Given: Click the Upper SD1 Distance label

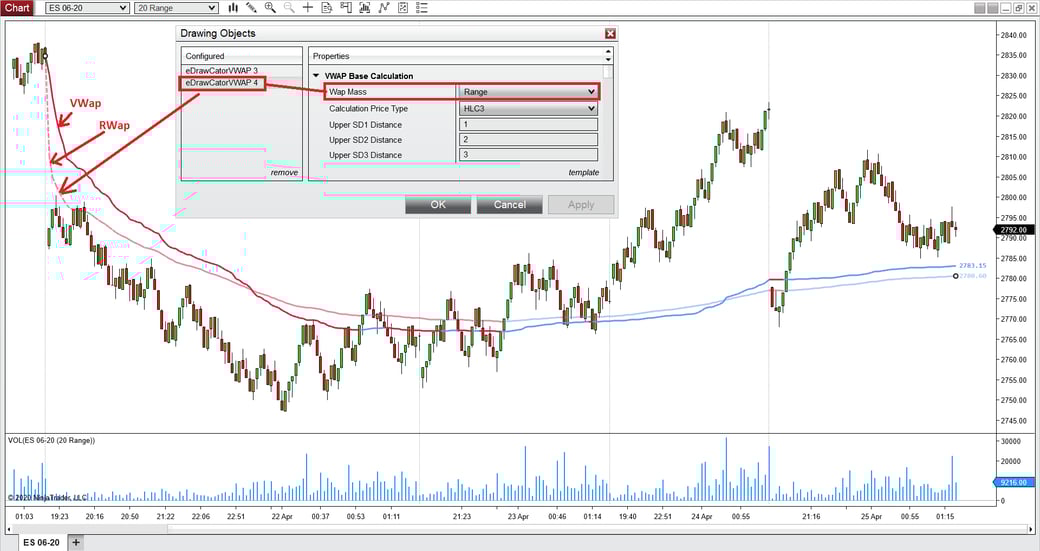Looking at the screenshot, I should pos(365,125).
